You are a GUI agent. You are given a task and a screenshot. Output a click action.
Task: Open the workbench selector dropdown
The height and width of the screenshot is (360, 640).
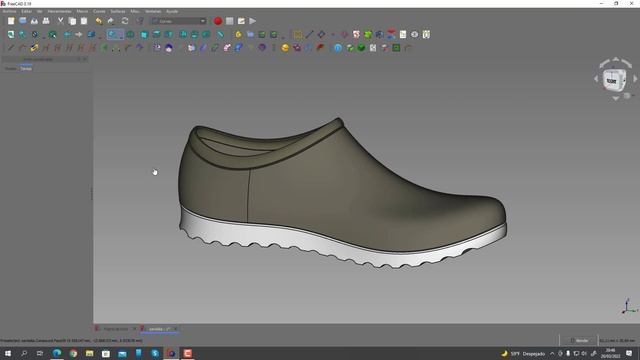(x=179, y=21)
